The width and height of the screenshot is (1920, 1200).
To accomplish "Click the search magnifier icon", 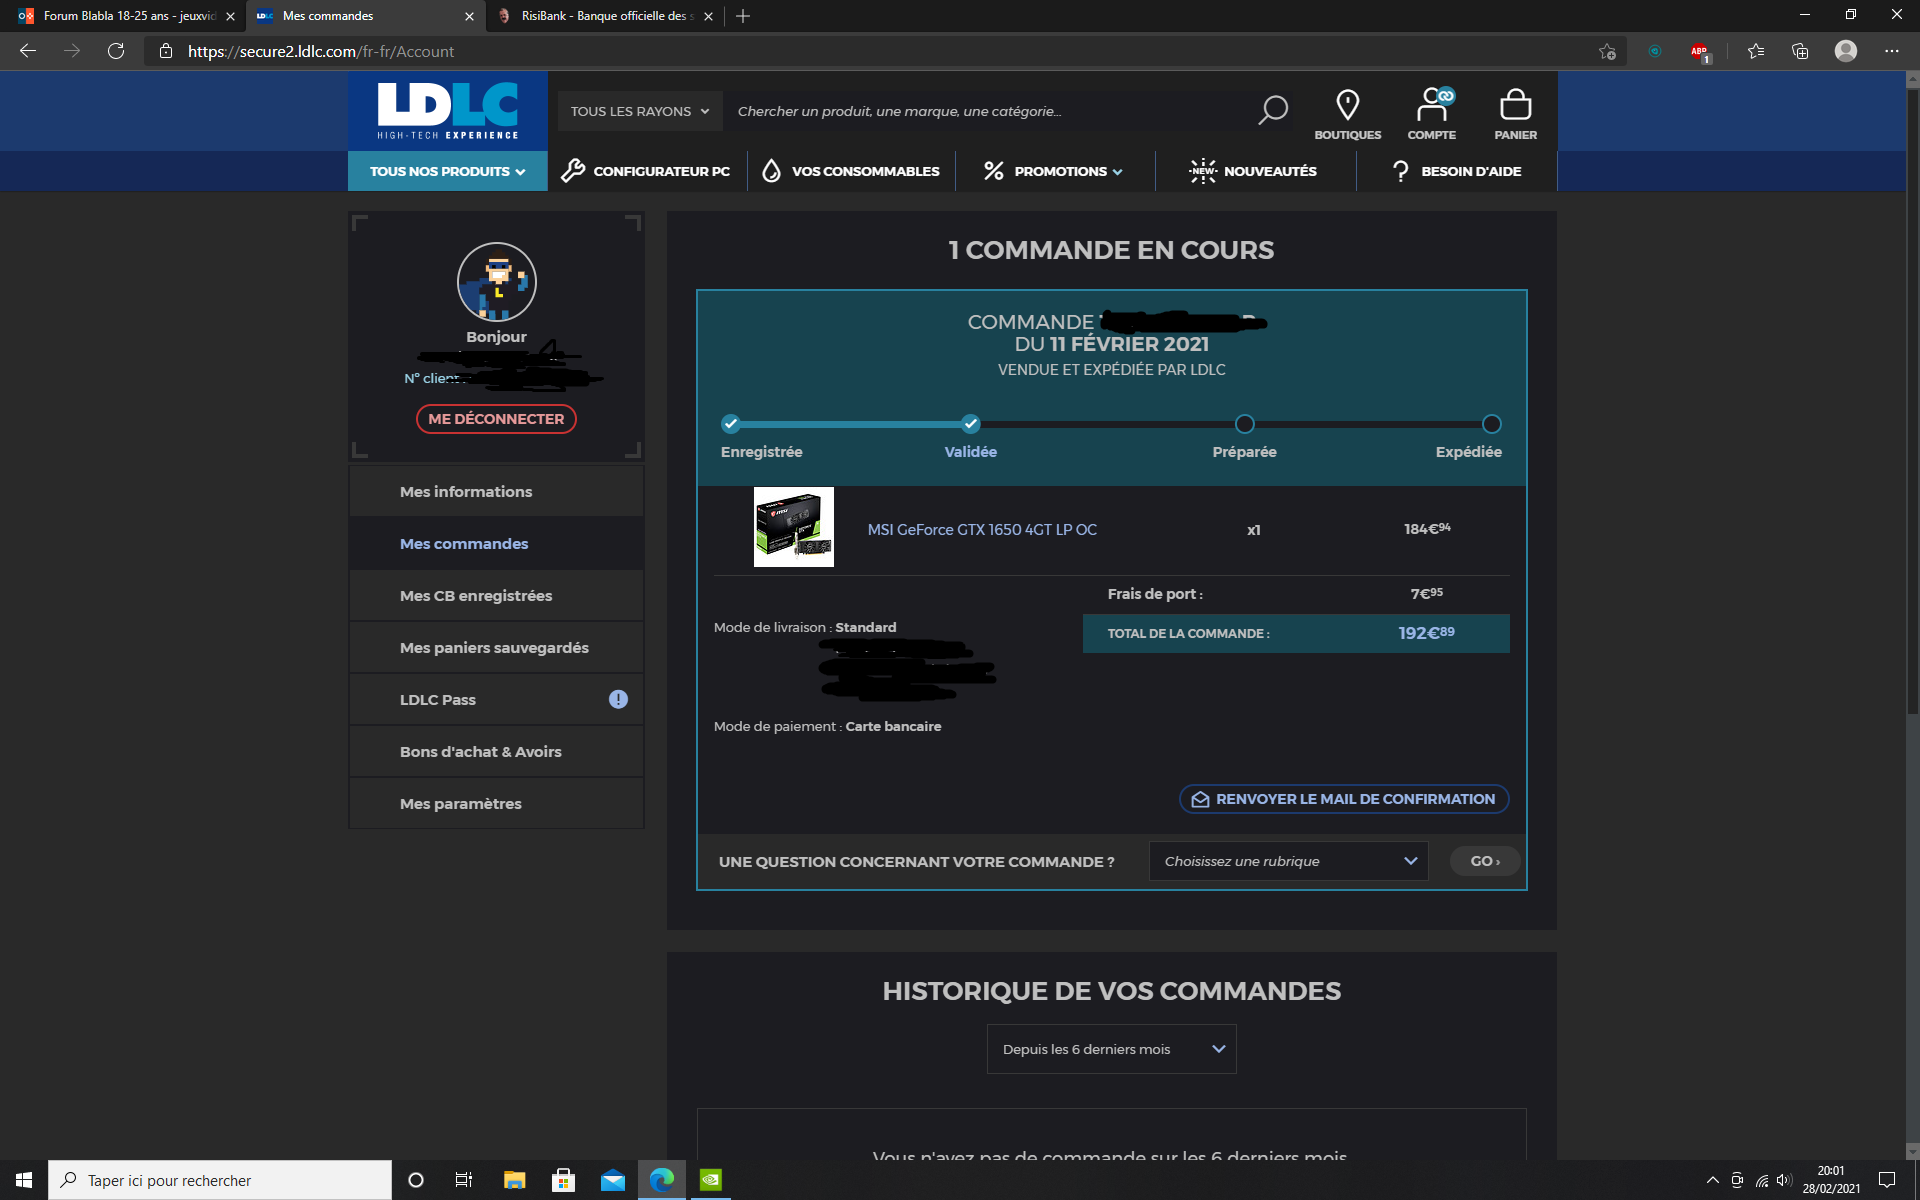I will point(1272,110).
